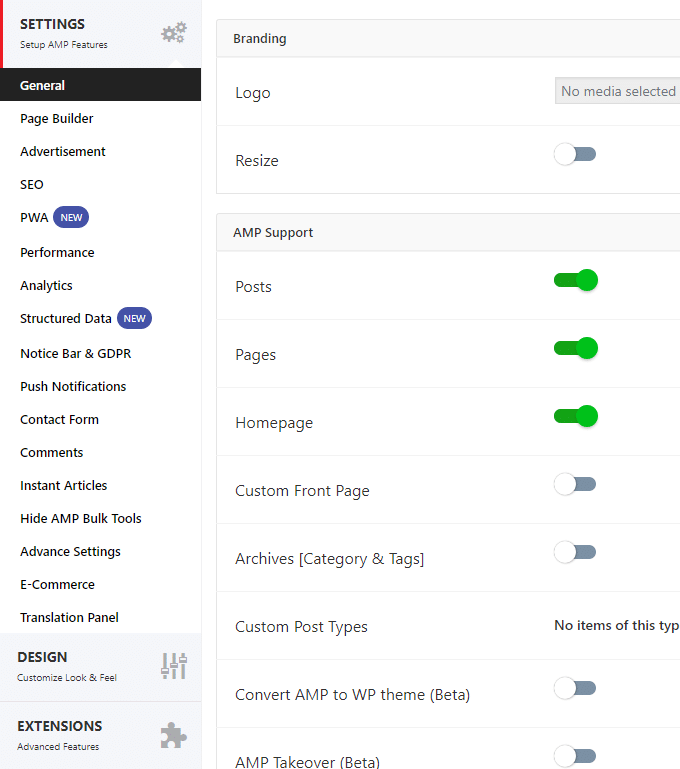Expand the Extensions section
The width and height of the screenshot is (680, 769).
click(x=101, y=736)
